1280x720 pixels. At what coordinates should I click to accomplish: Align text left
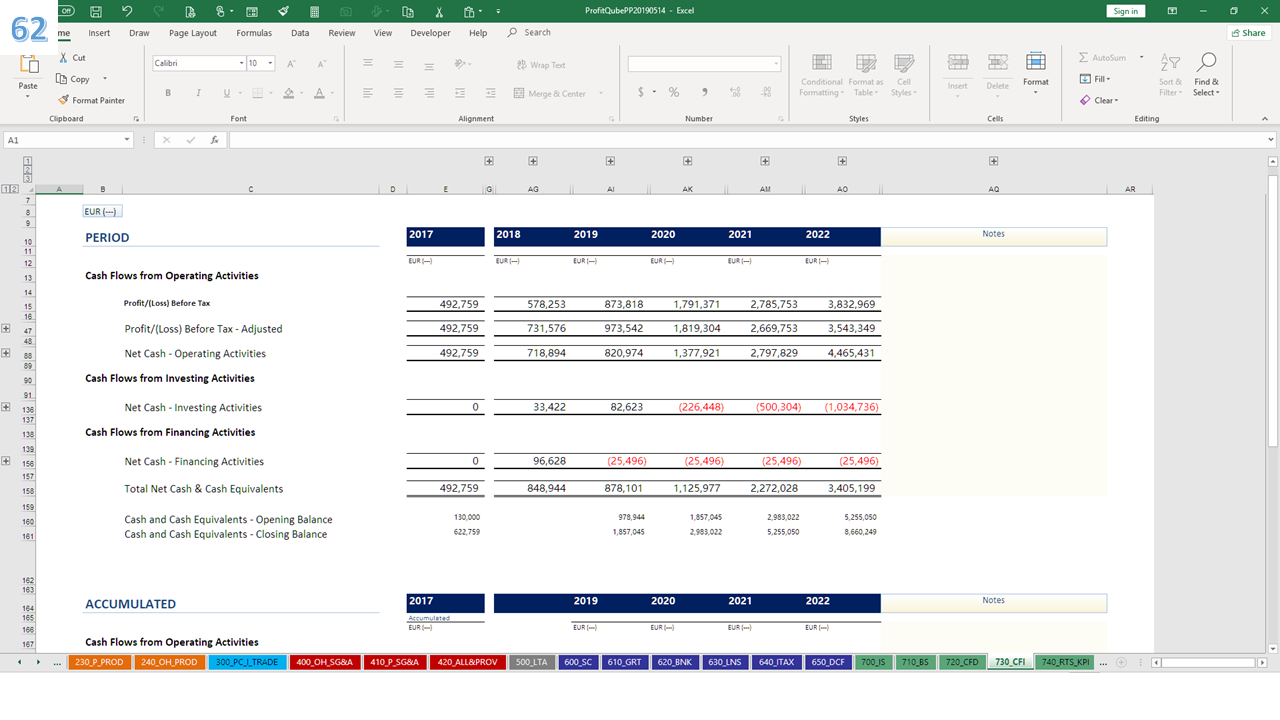(x=368, y=93)
